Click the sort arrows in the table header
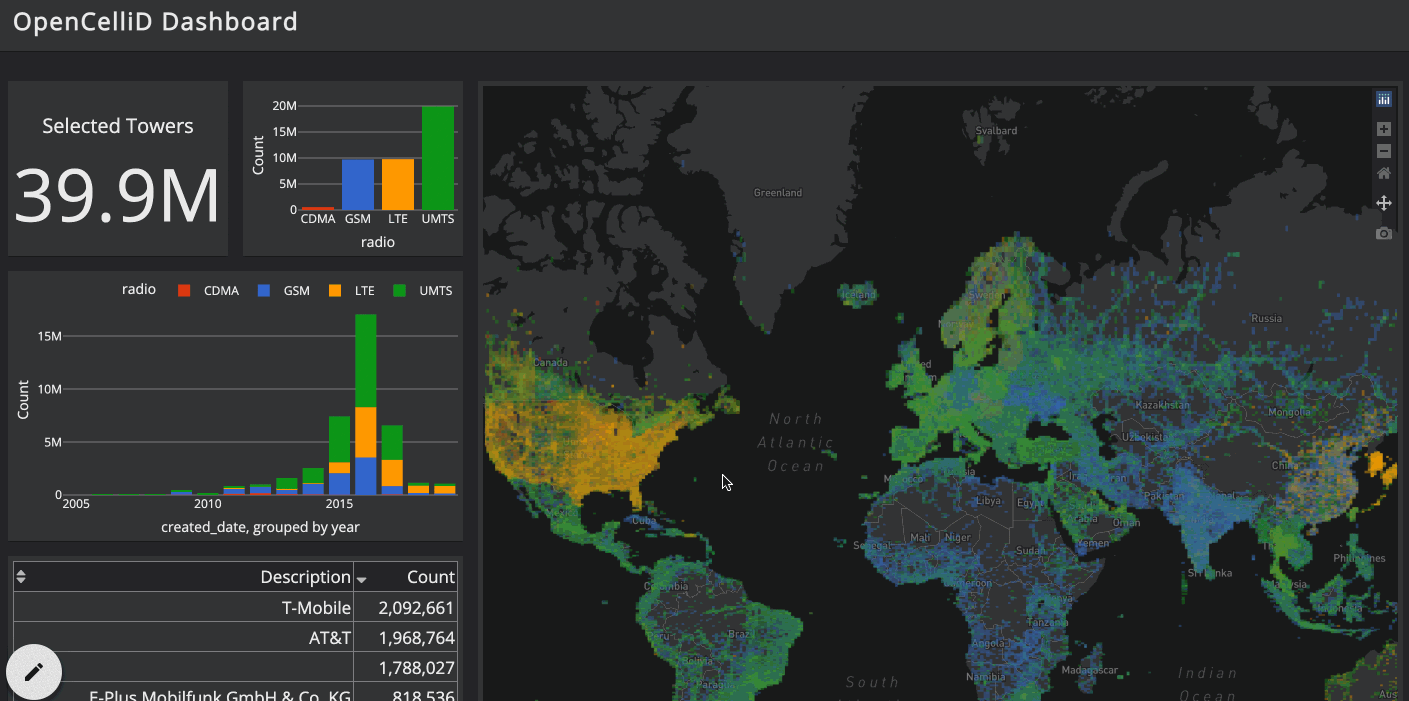Viewport: 1409px width, 701px height. [20, 576]
